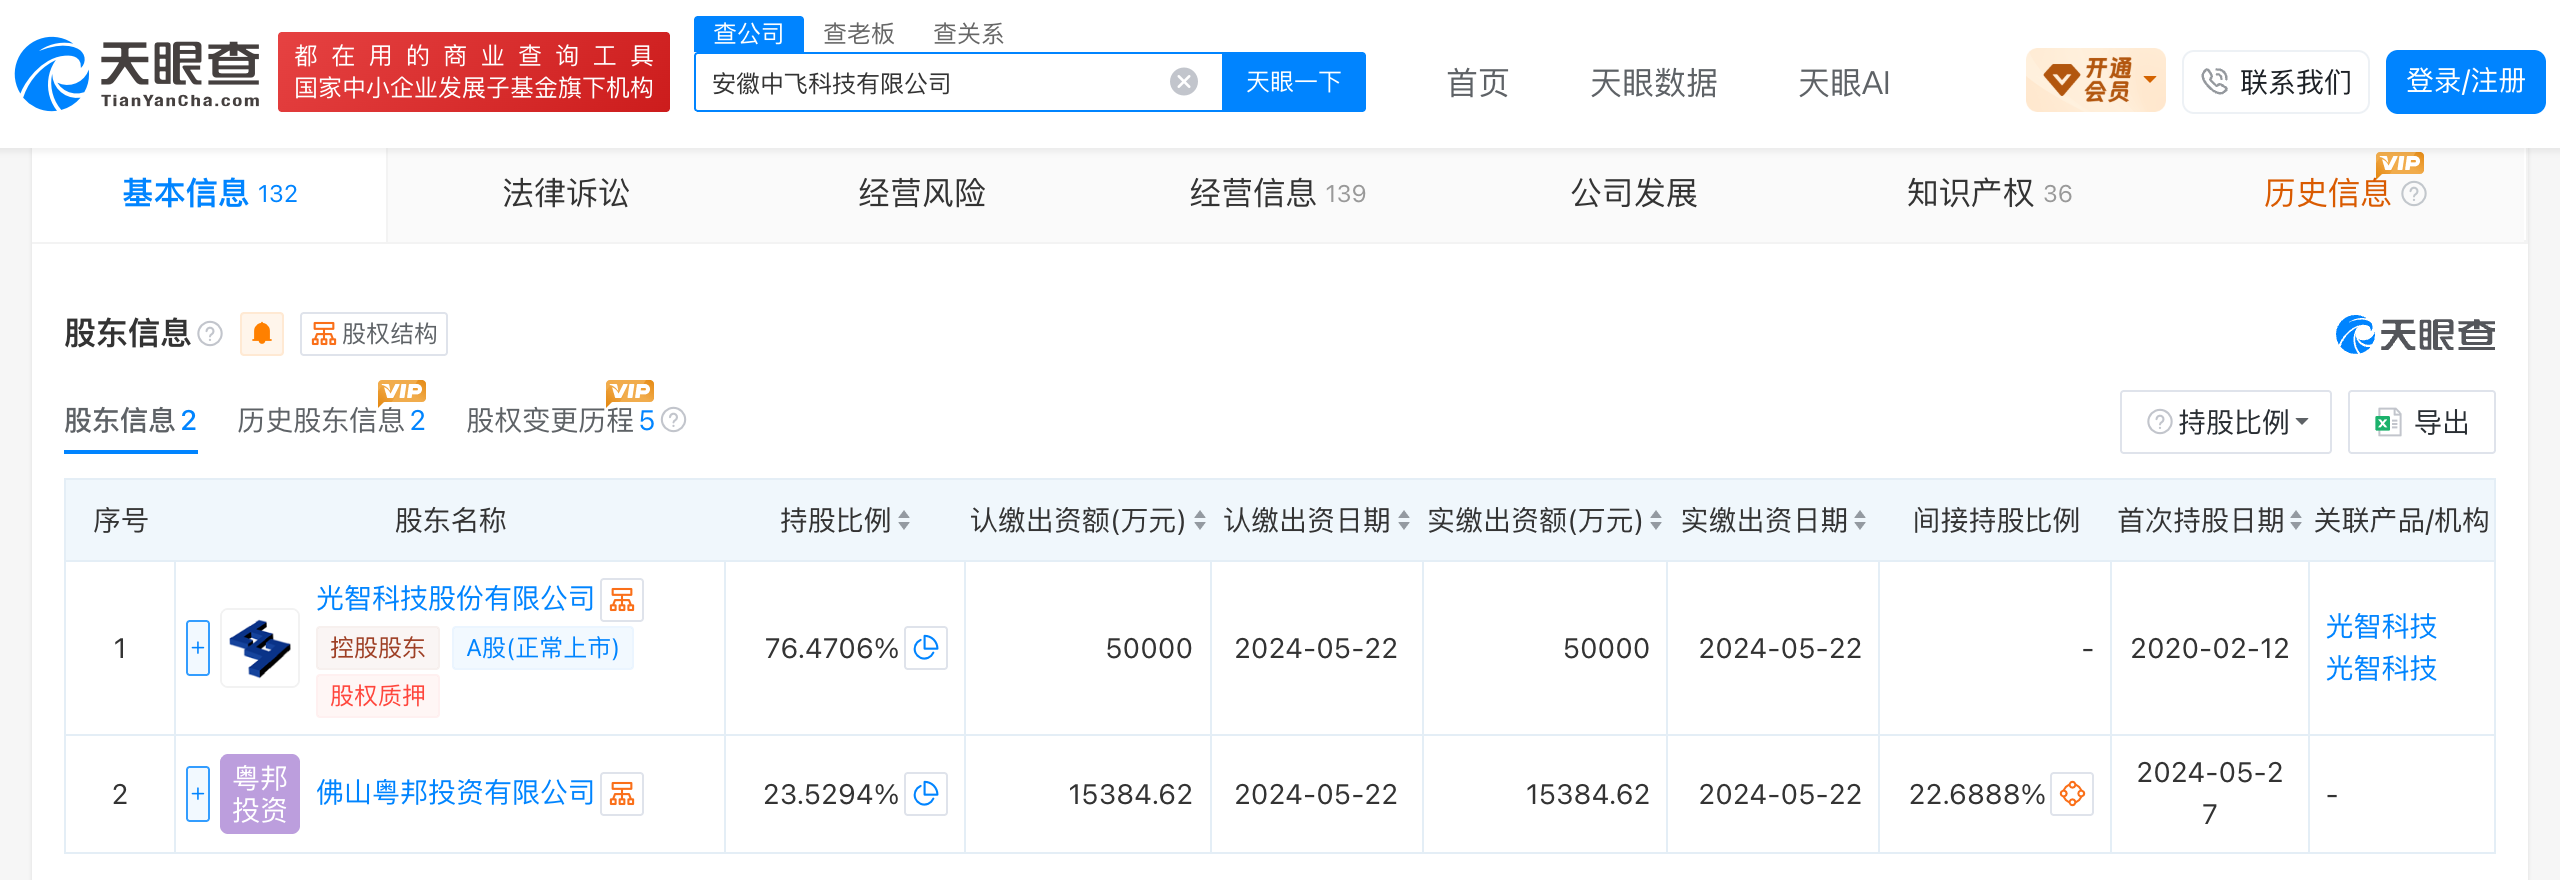
Task: Export shareholder table with 导出 button
Action: 2421,422
